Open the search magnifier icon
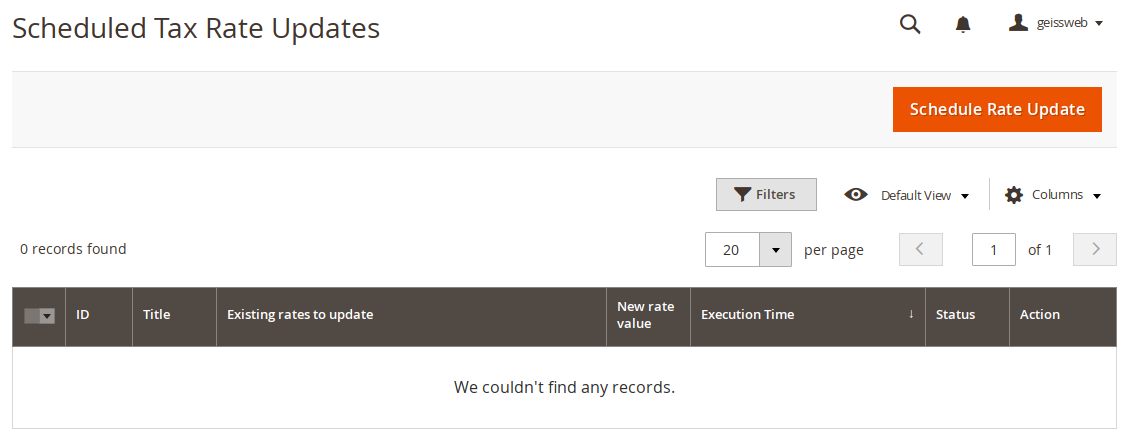This screenshot has height=438, width=1128. click(910, 24)
